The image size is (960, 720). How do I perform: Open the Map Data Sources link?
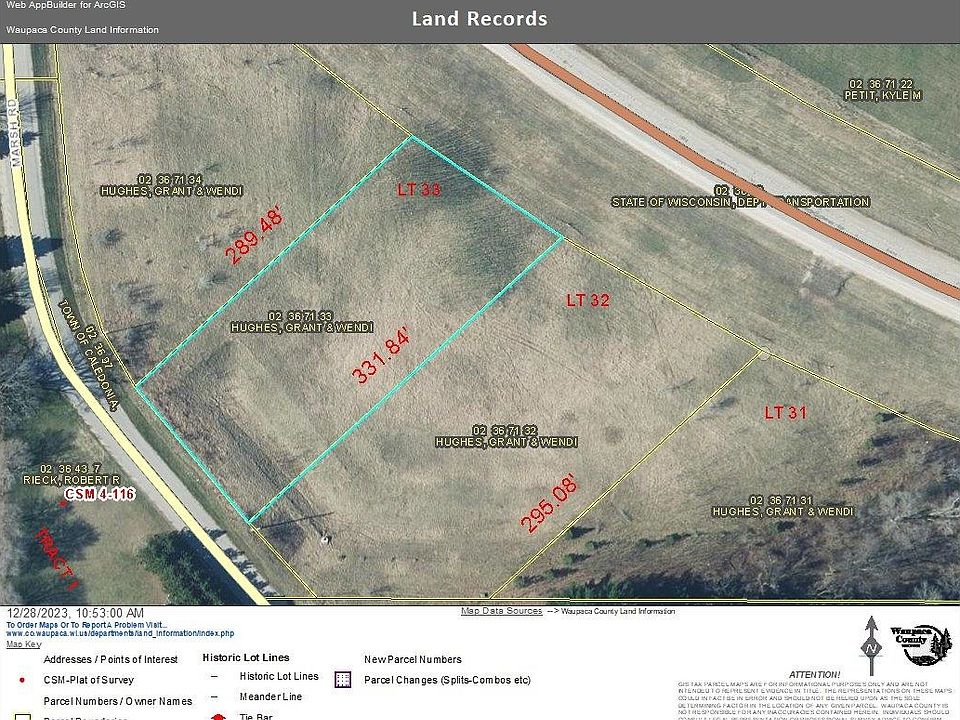[501, 611]
